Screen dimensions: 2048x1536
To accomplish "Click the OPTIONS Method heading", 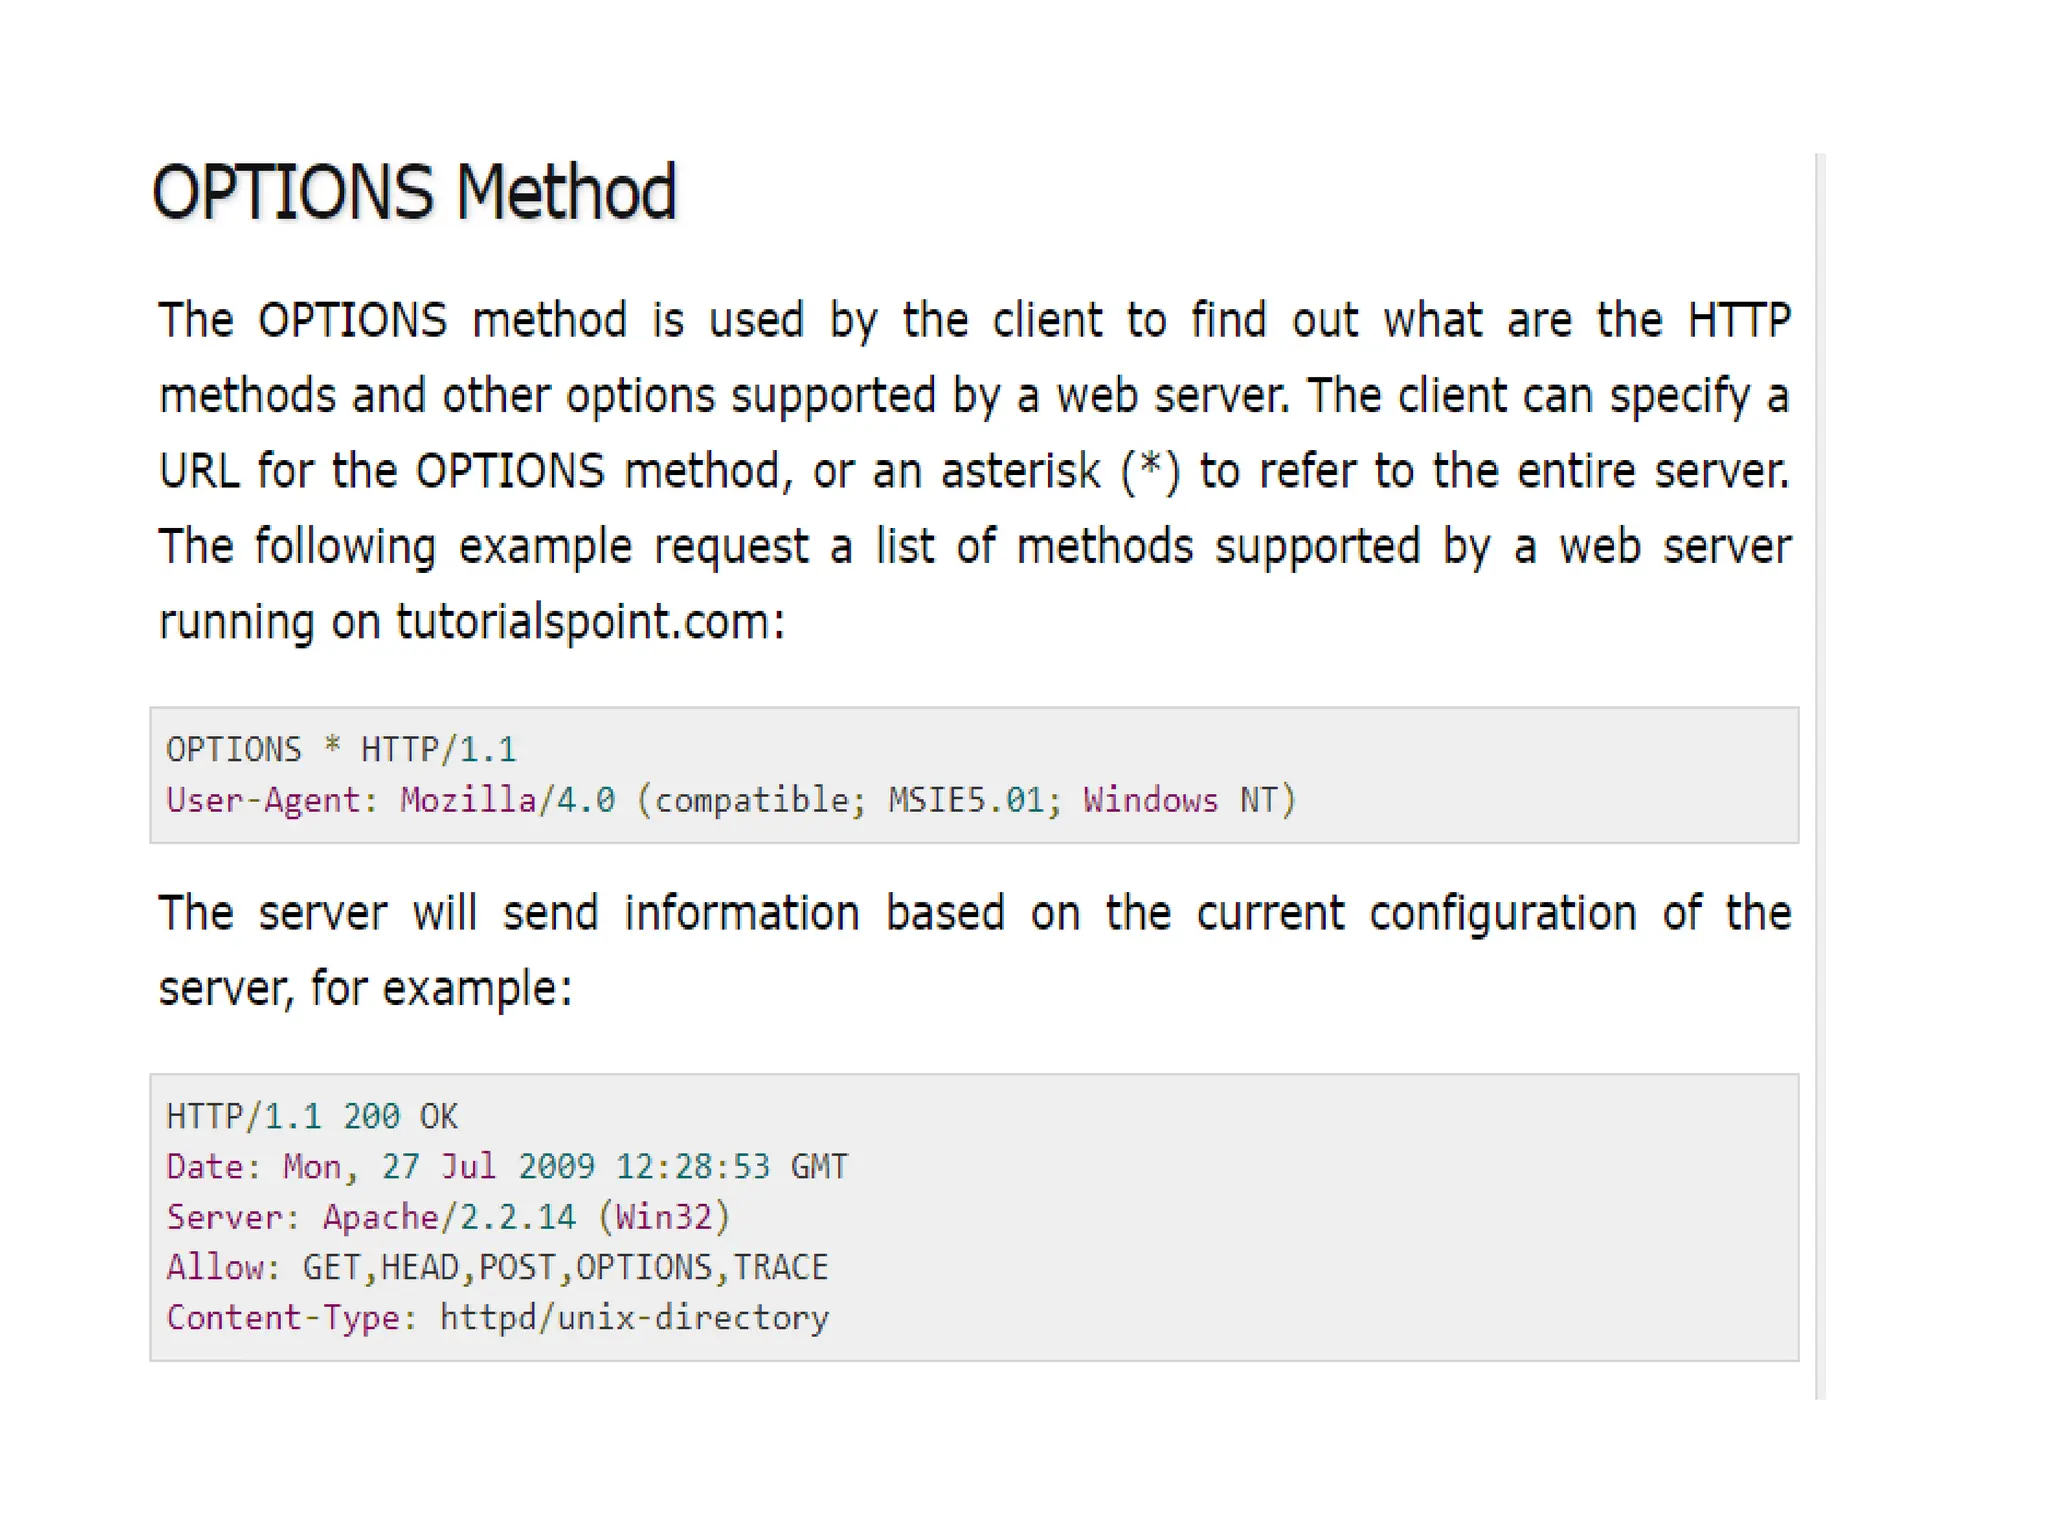I will pos(413,192).
